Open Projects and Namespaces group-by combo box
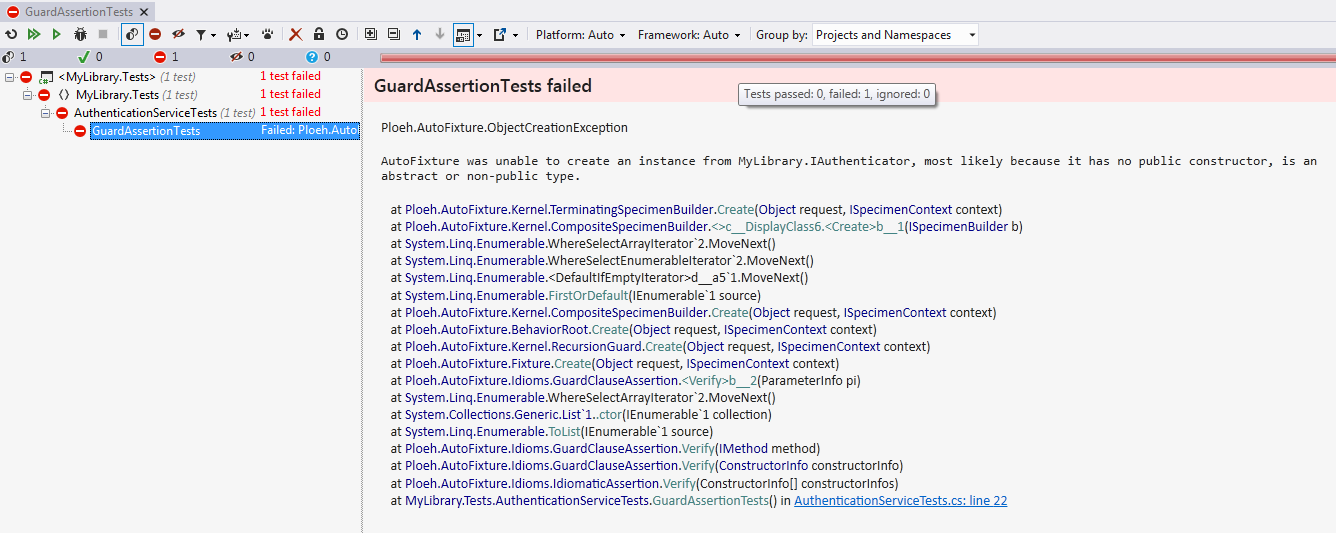The height and width of the screenshot is (533, 1336). [x=895, y=34]
